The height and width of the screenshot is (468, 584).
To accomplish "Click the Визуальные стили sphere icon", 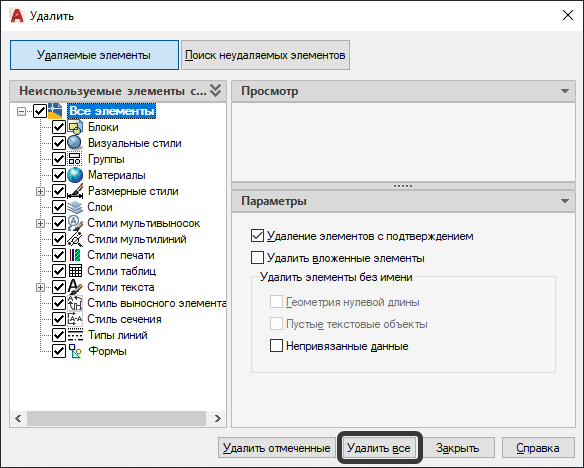I will [75, 143].
